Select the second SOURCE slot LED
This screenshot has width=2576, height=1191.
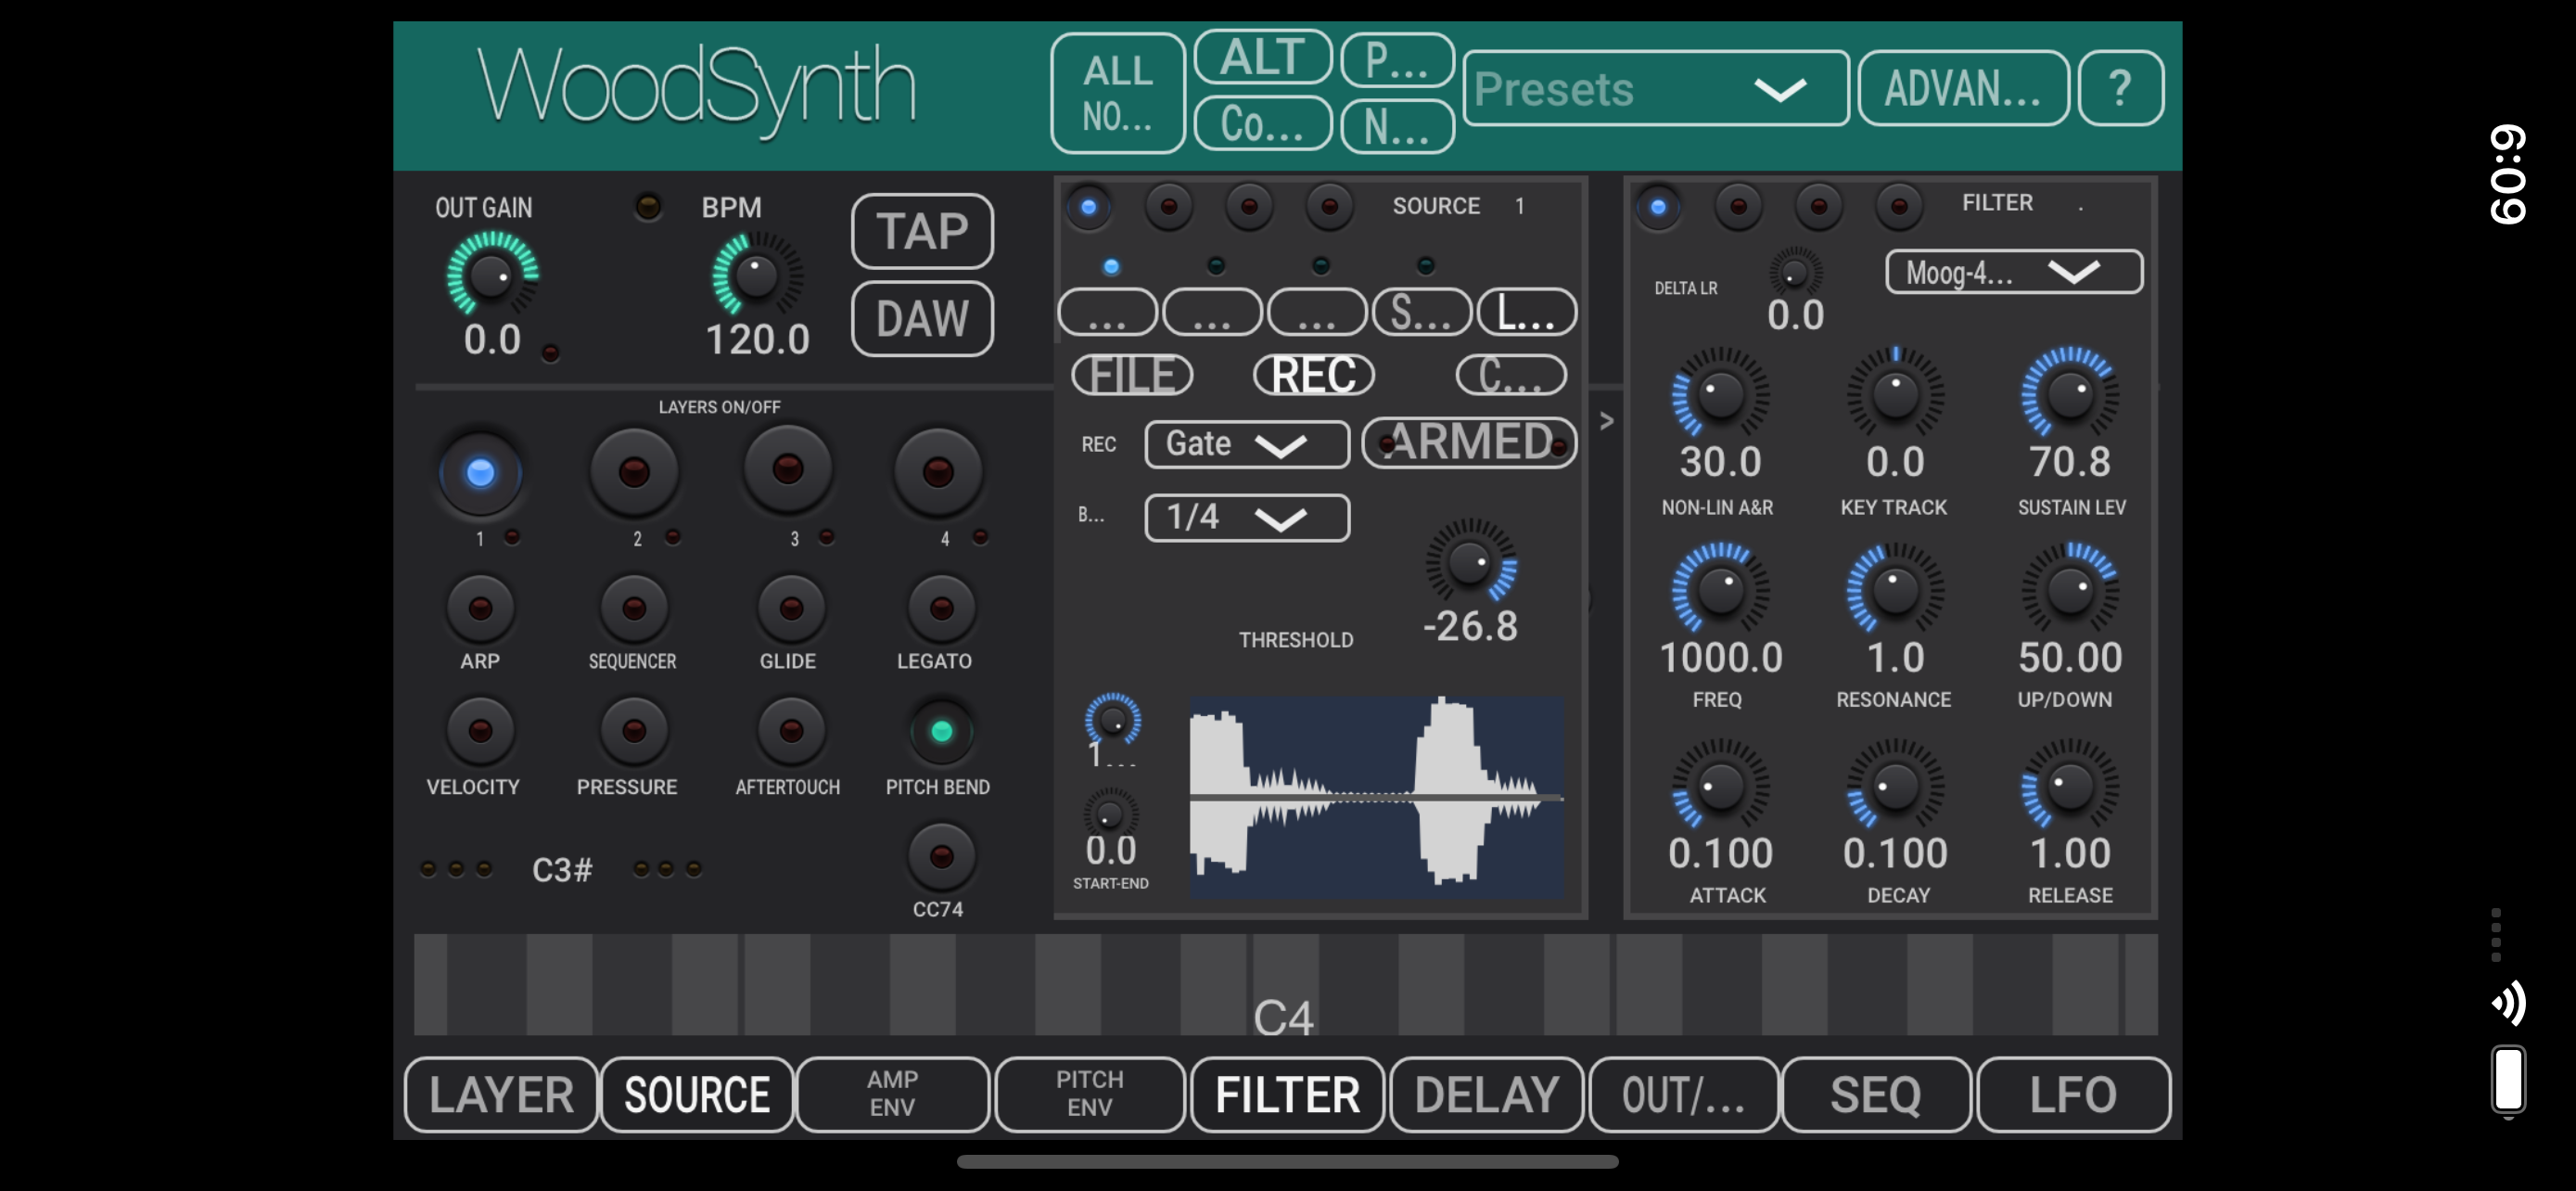[x=1168, y=207]
